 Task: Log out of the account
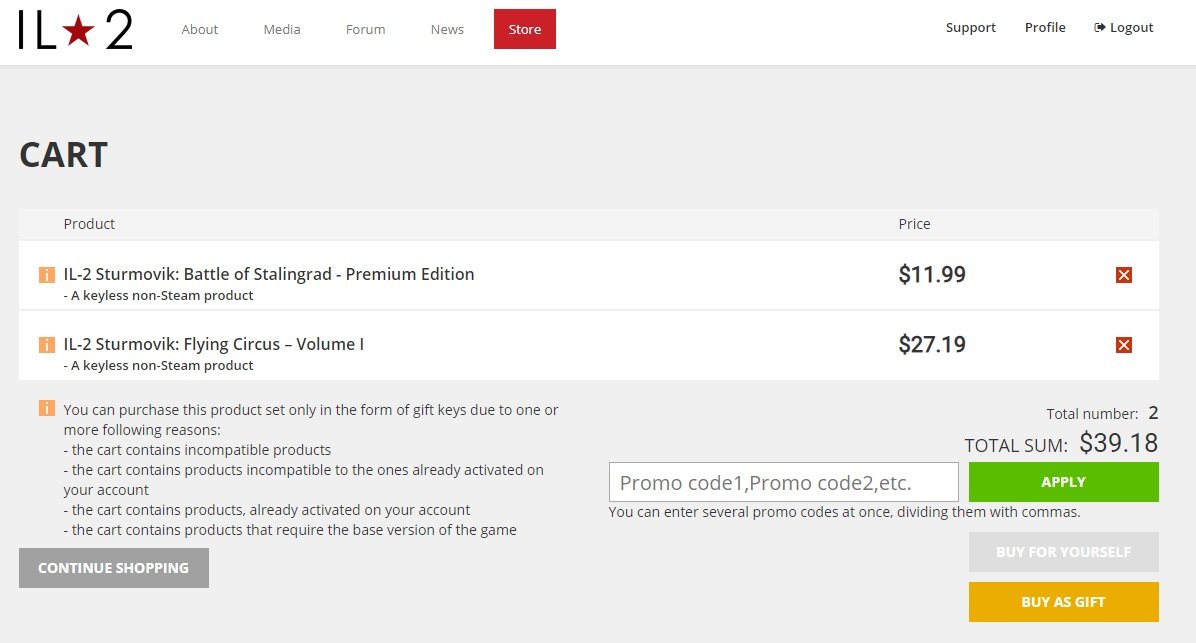[x=1124, y=28]
